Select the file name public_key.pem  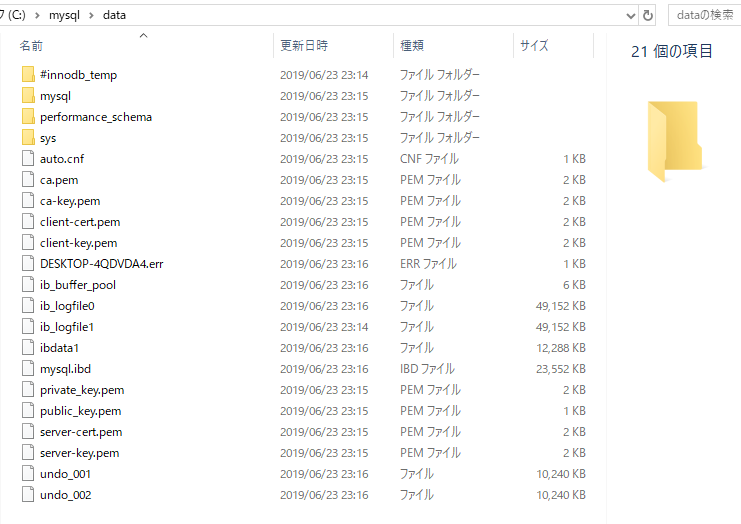click(80, 411)
